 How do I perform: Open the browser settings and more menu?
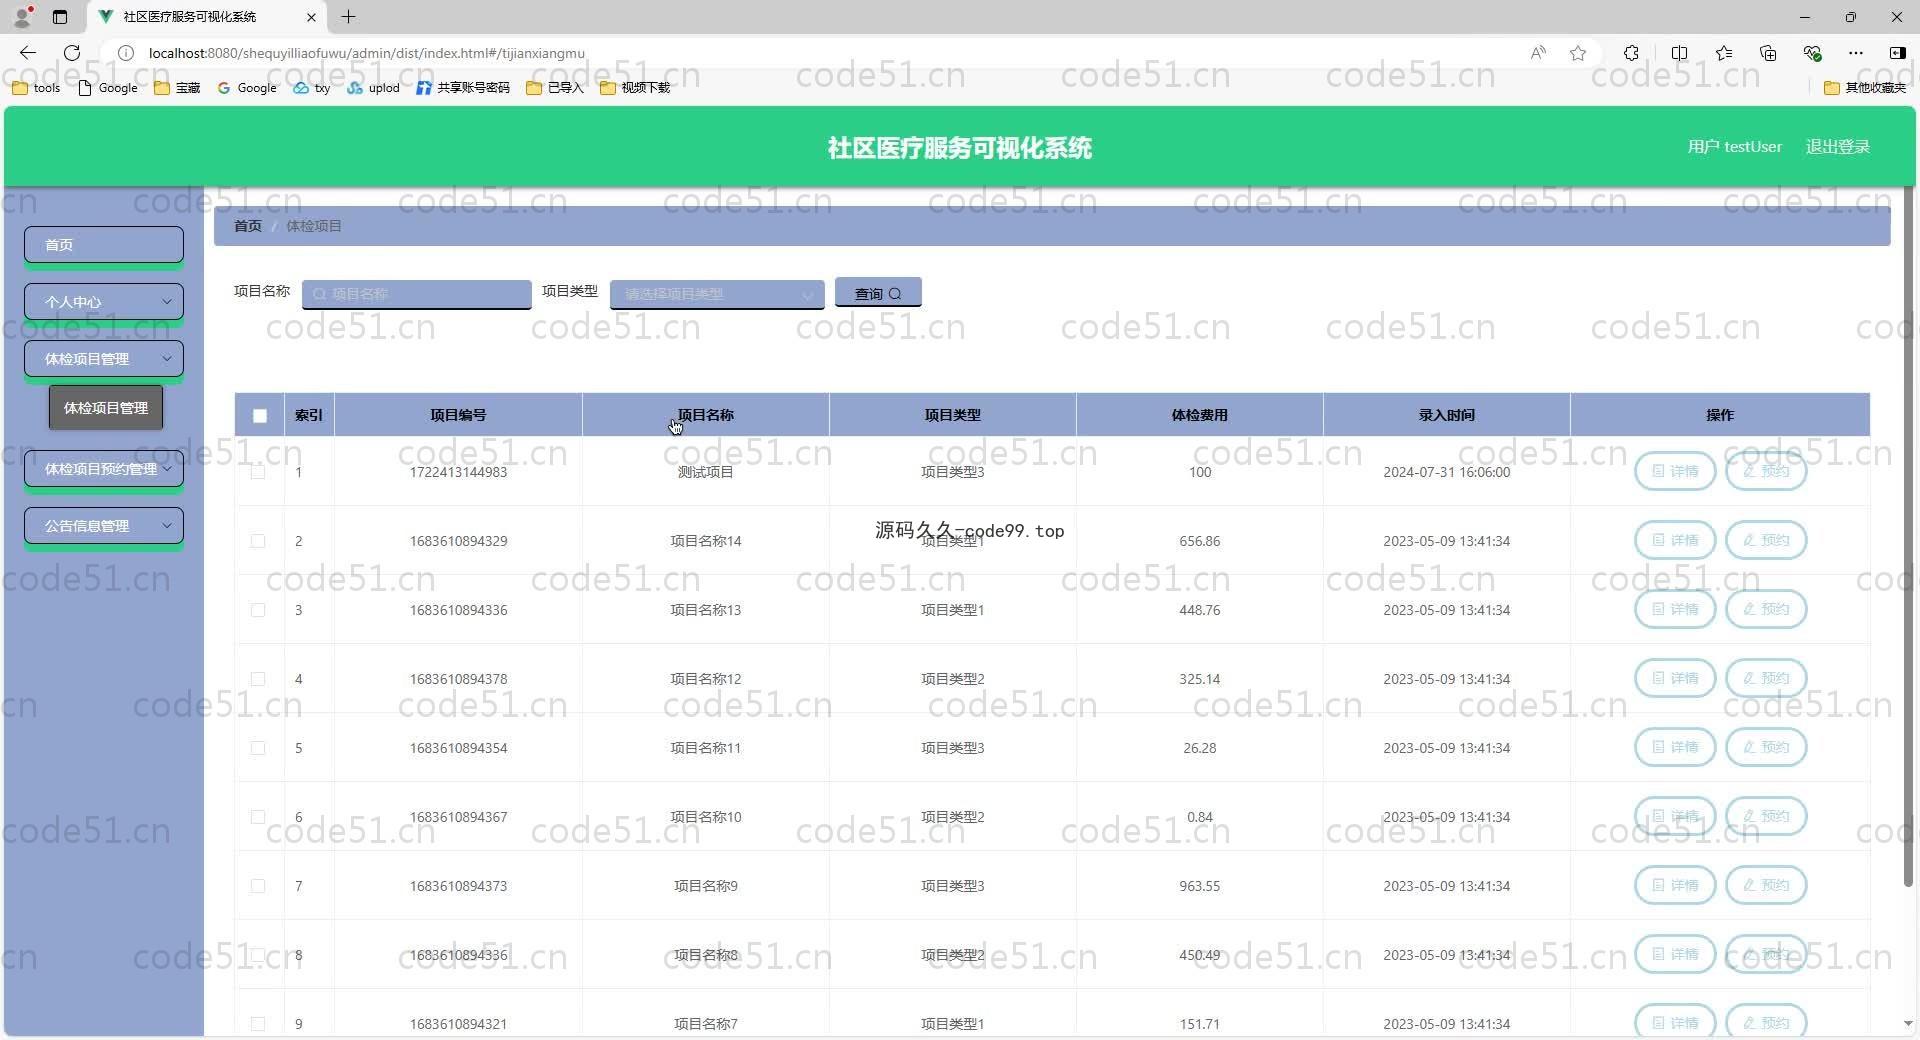tap(1856, 53)
